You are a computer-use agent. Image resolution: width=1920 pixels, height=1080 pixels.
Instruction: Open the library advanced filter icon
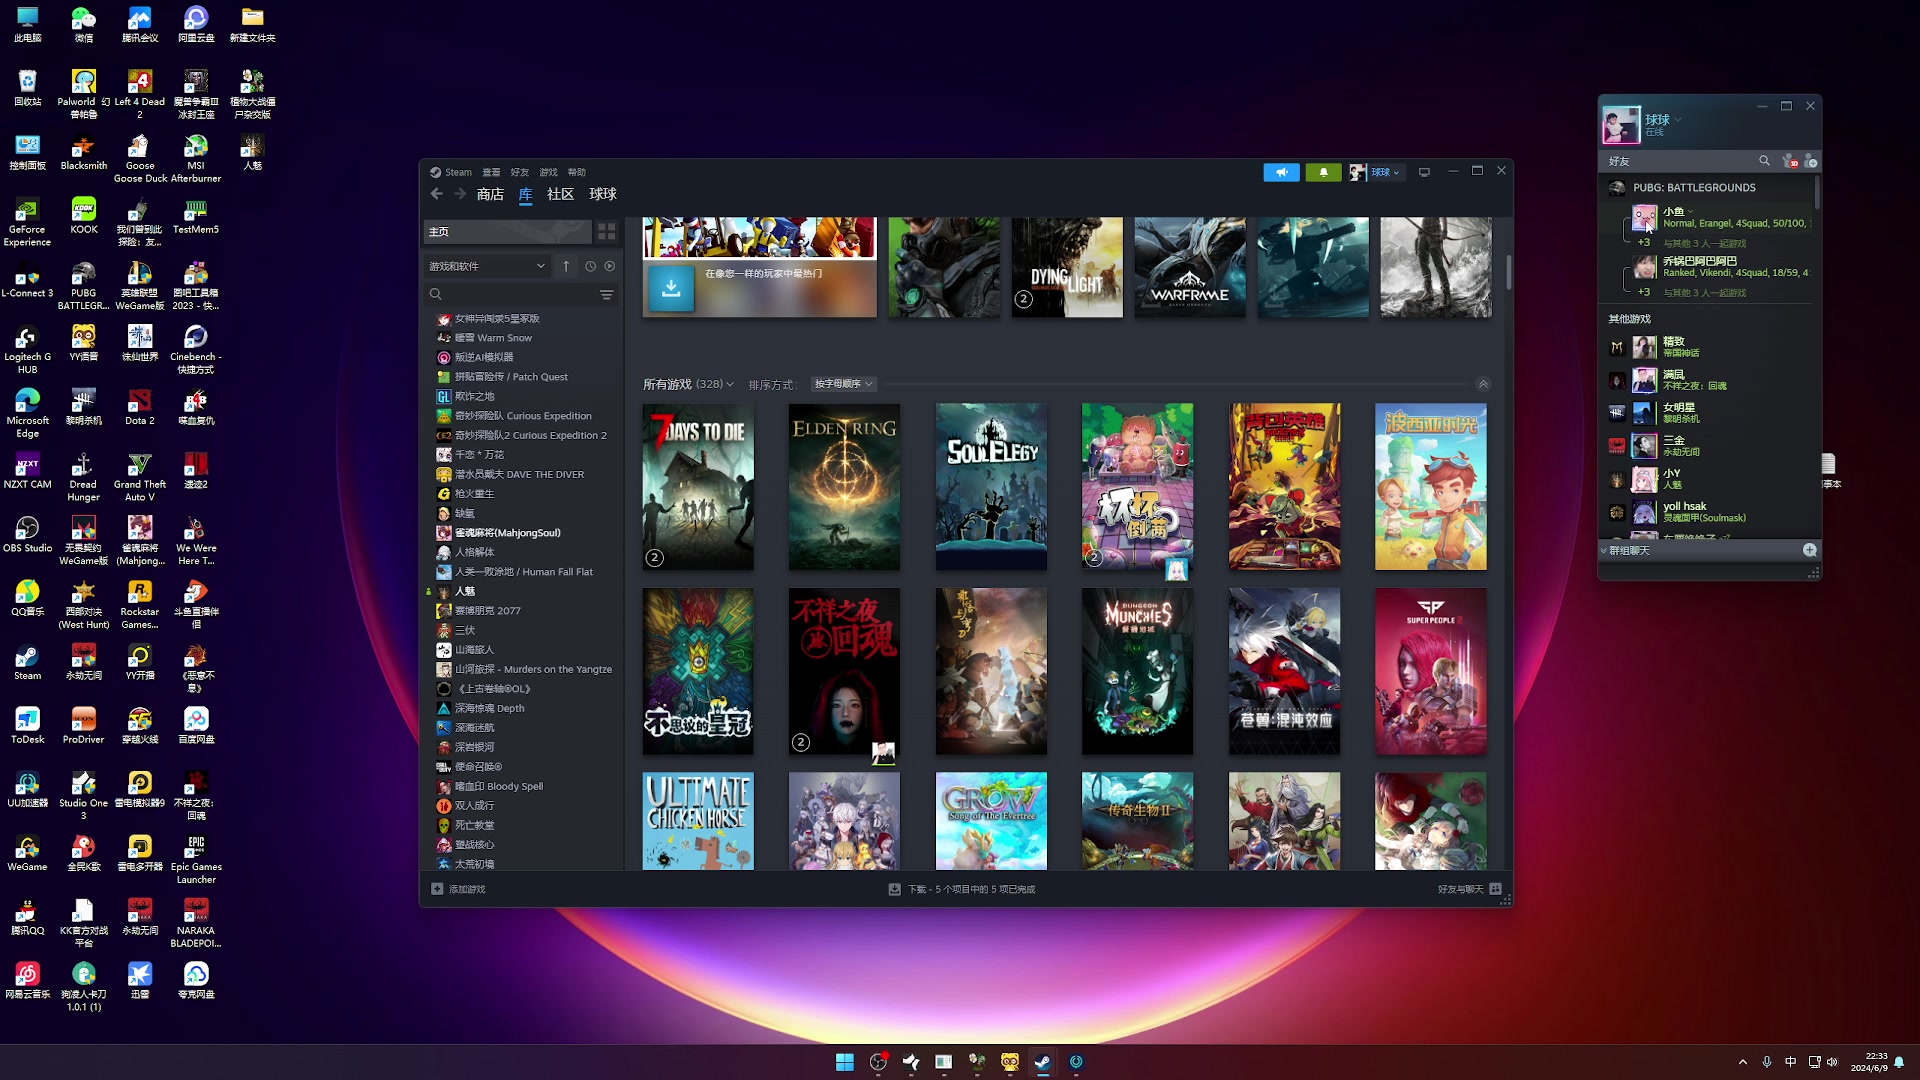coord(606,294)
